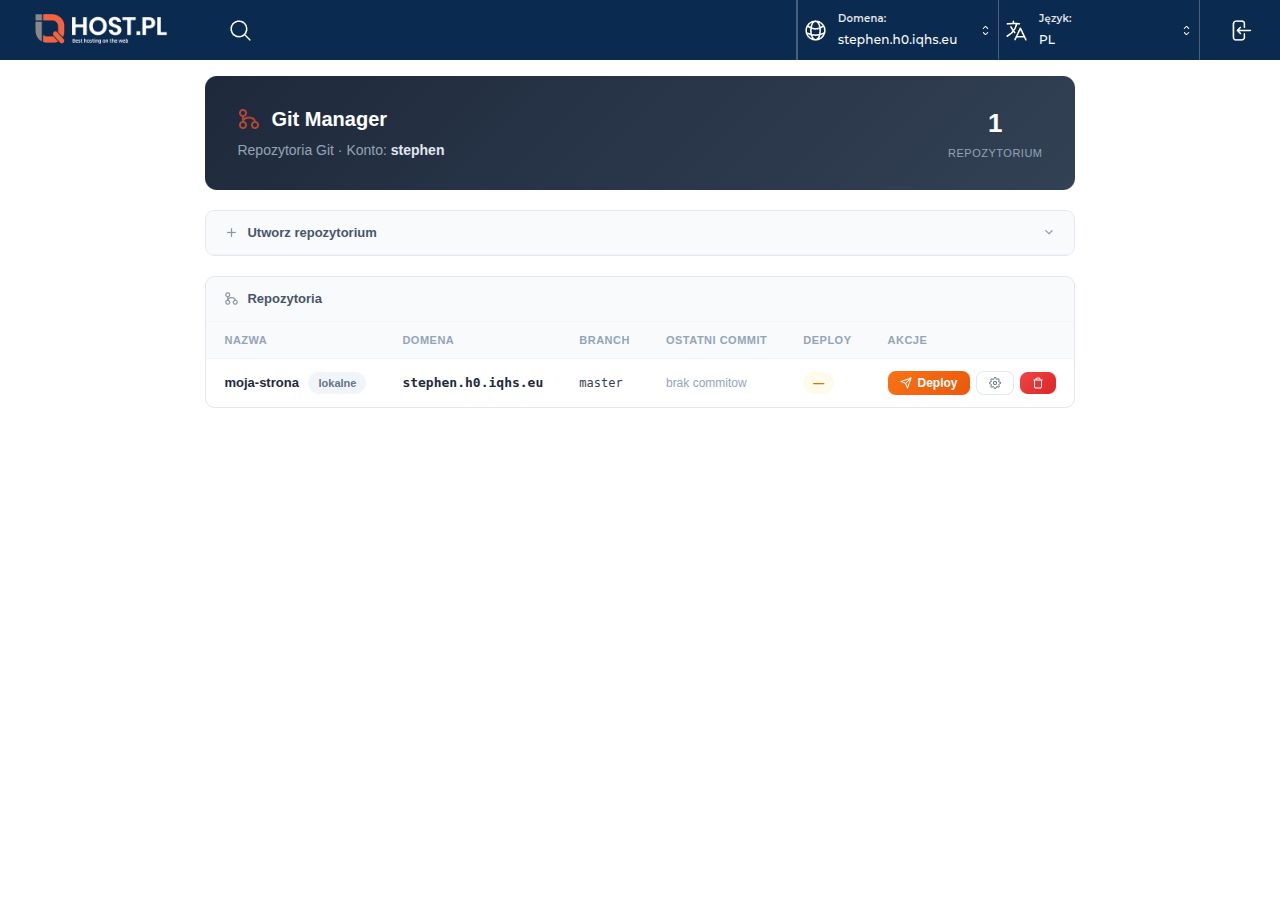The width and height of the screenshot is (1280, 900).
Task: Log out using the top-right logout icon
Action: tap(1240, 30)
